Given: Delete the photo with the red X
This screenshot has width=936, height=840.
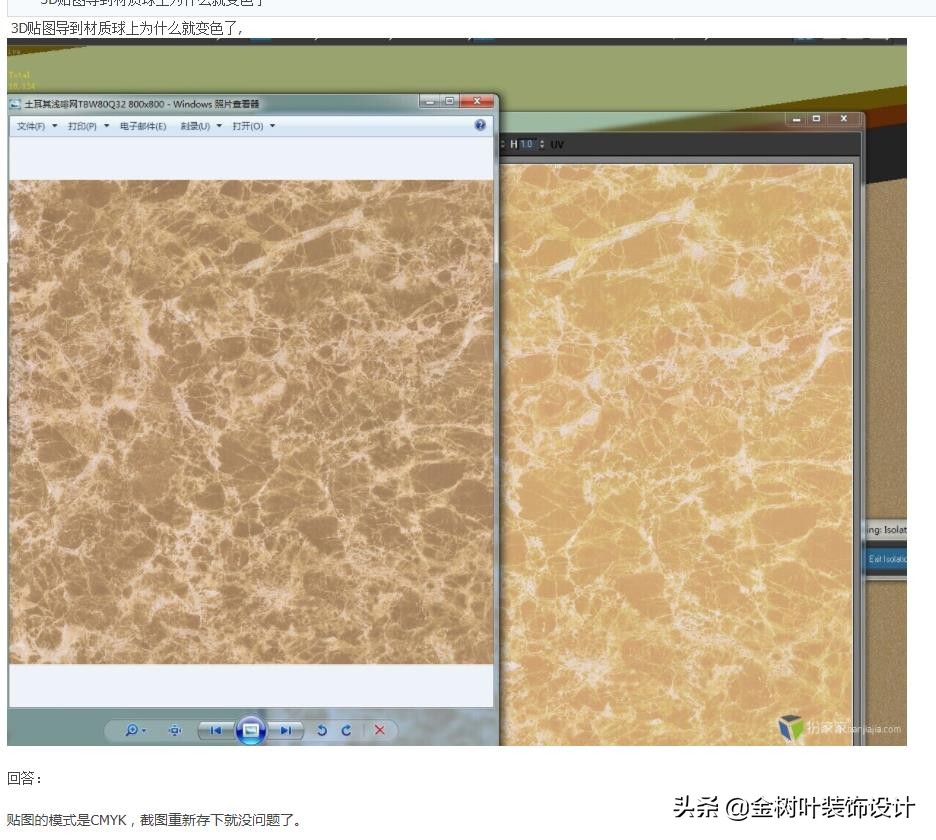Looking at the screenshot, I should (379, 731).
